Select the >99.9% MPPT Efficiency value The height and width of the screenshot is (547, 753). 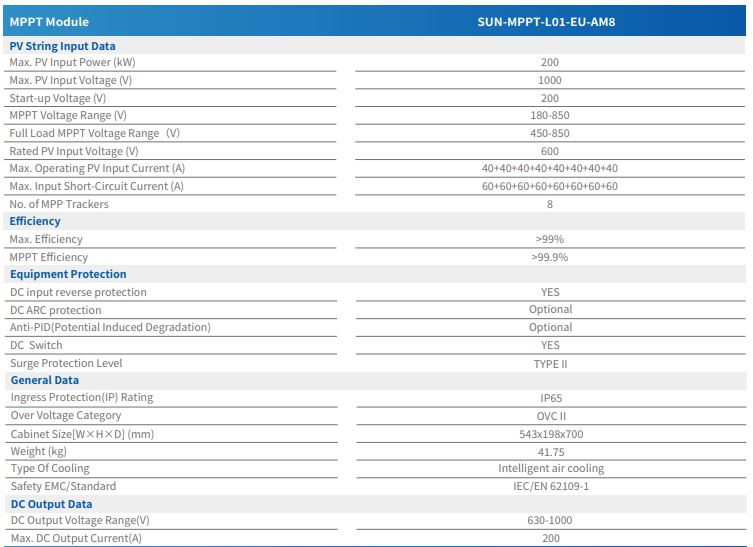coord(550,257)
